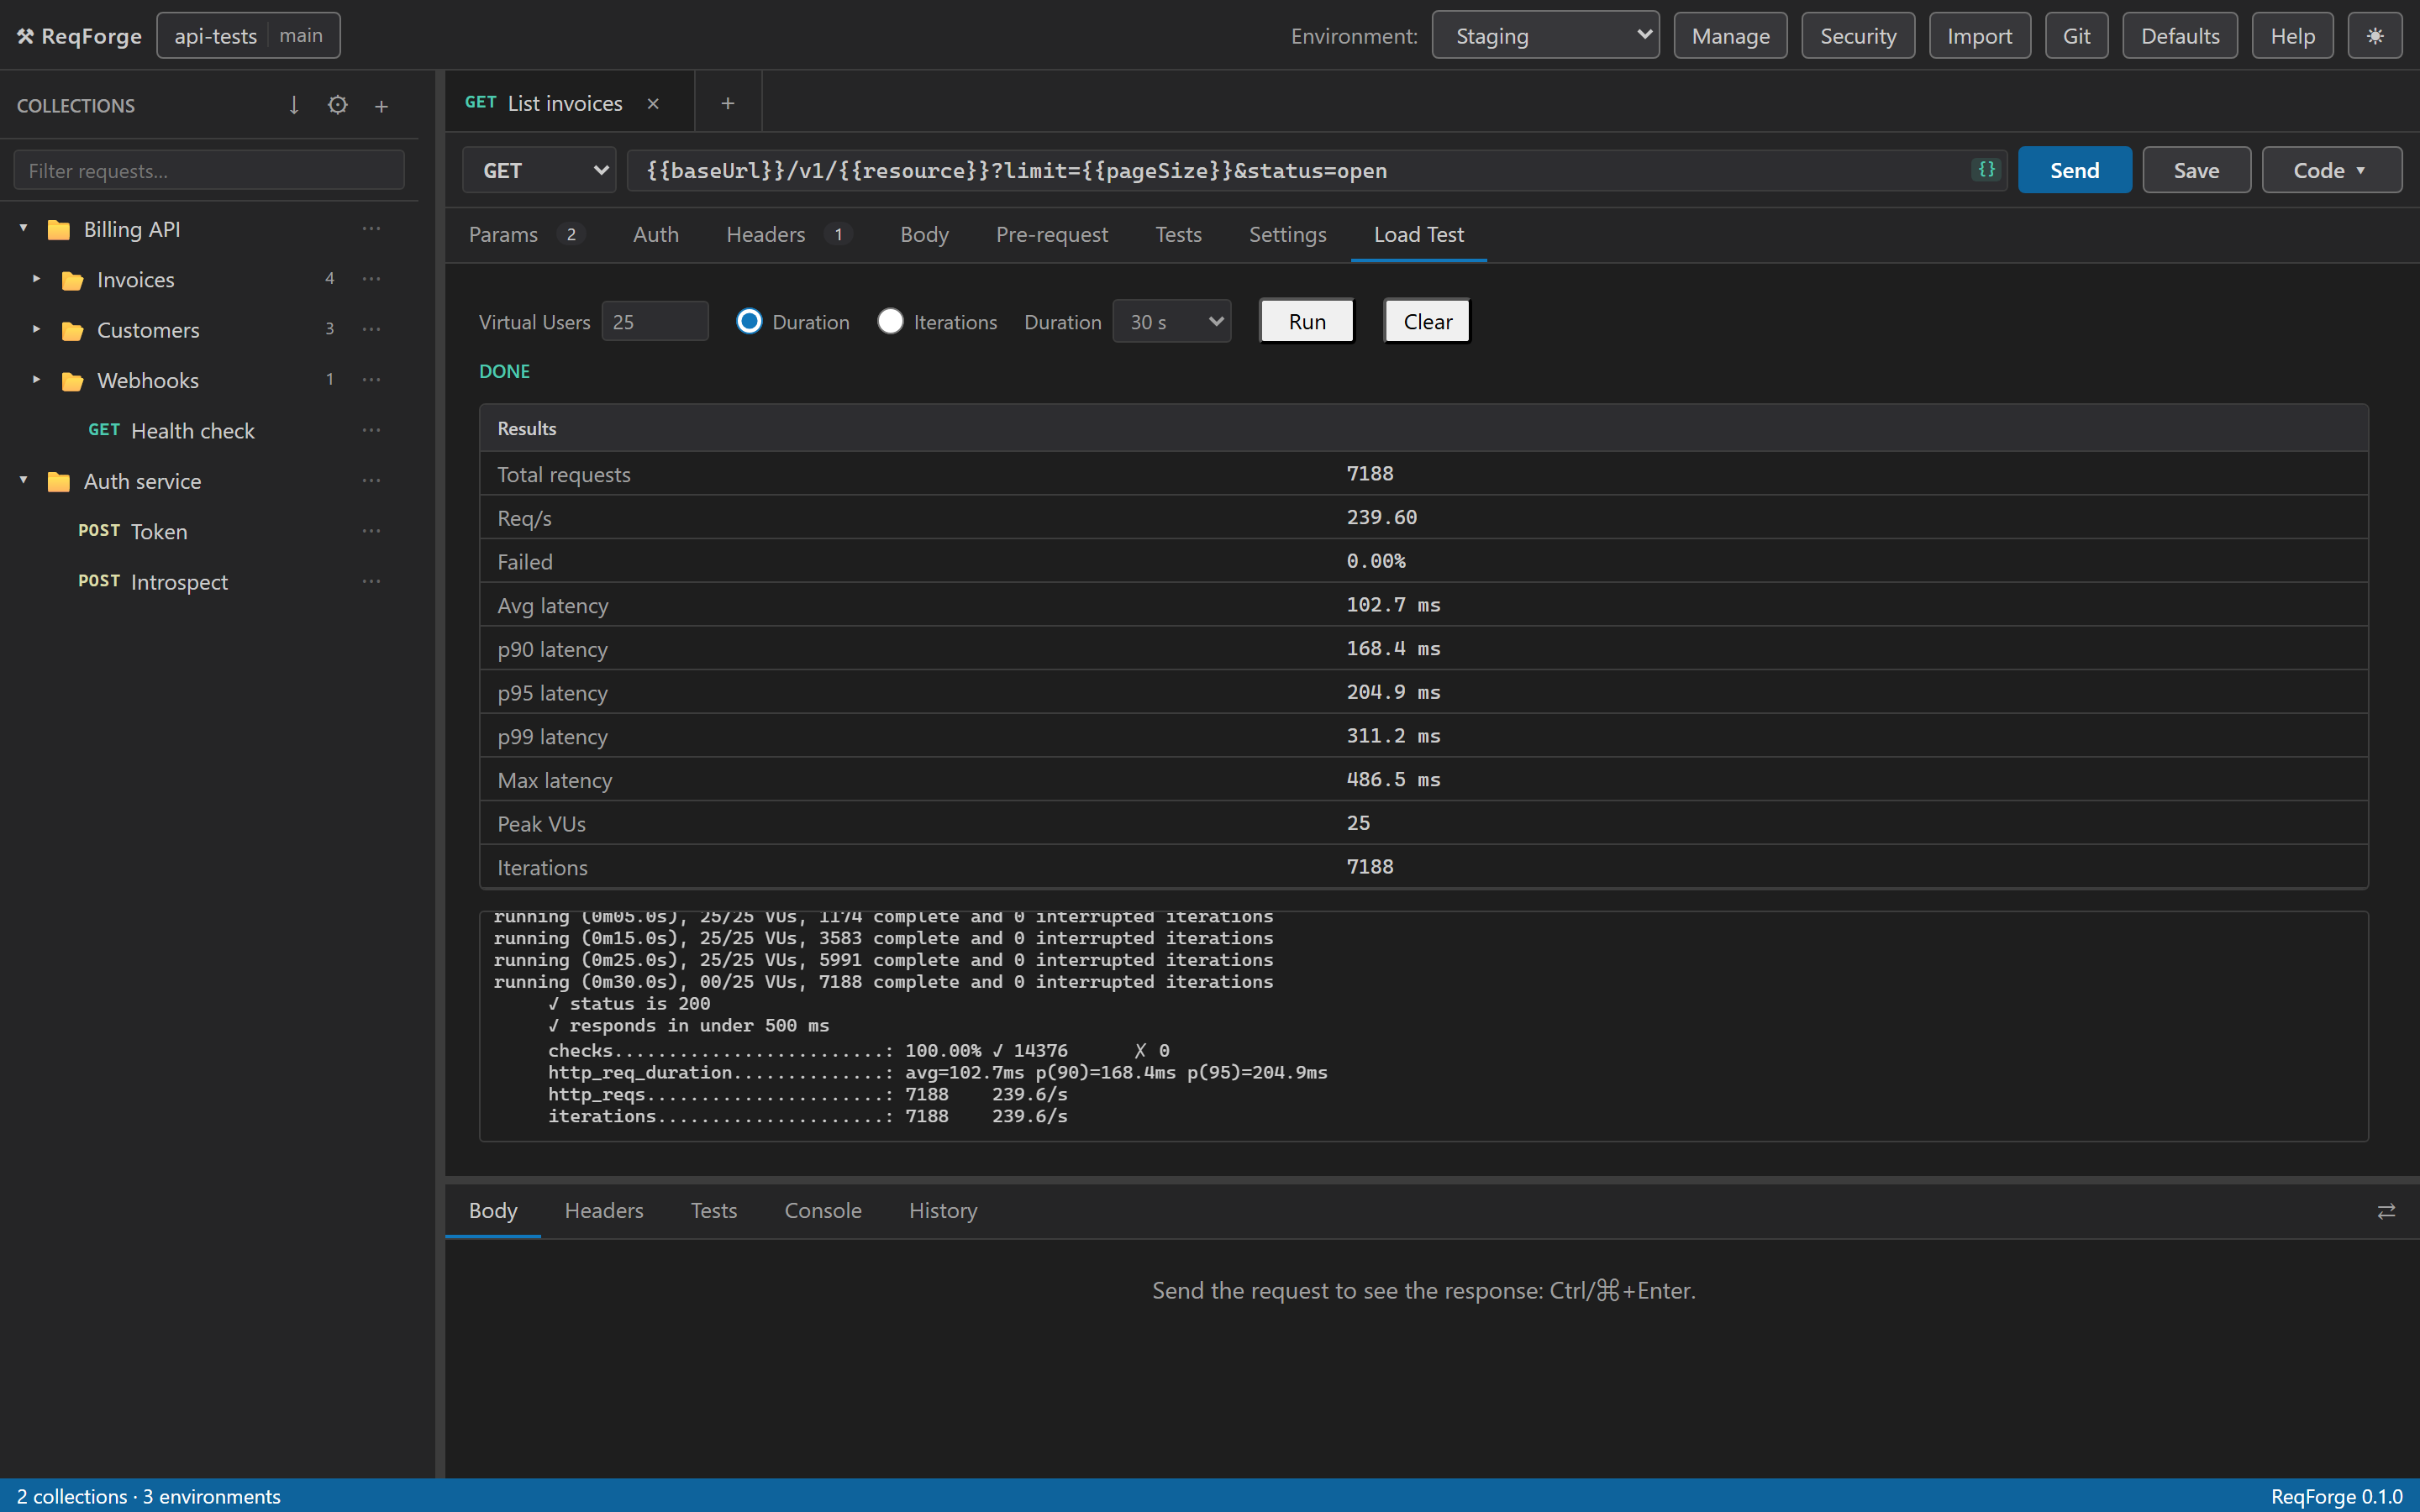
Task: Clear the load test results
Action: 1427,321
